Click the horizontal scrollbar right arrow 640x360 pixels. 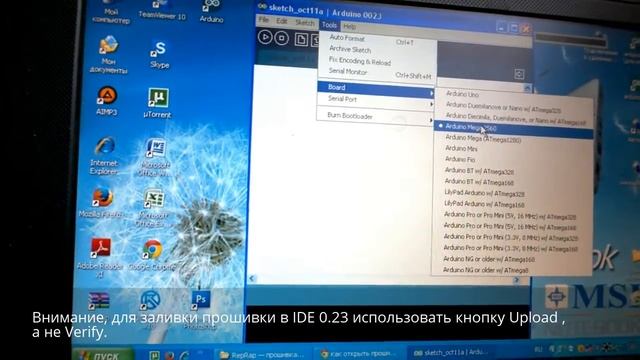517,280
